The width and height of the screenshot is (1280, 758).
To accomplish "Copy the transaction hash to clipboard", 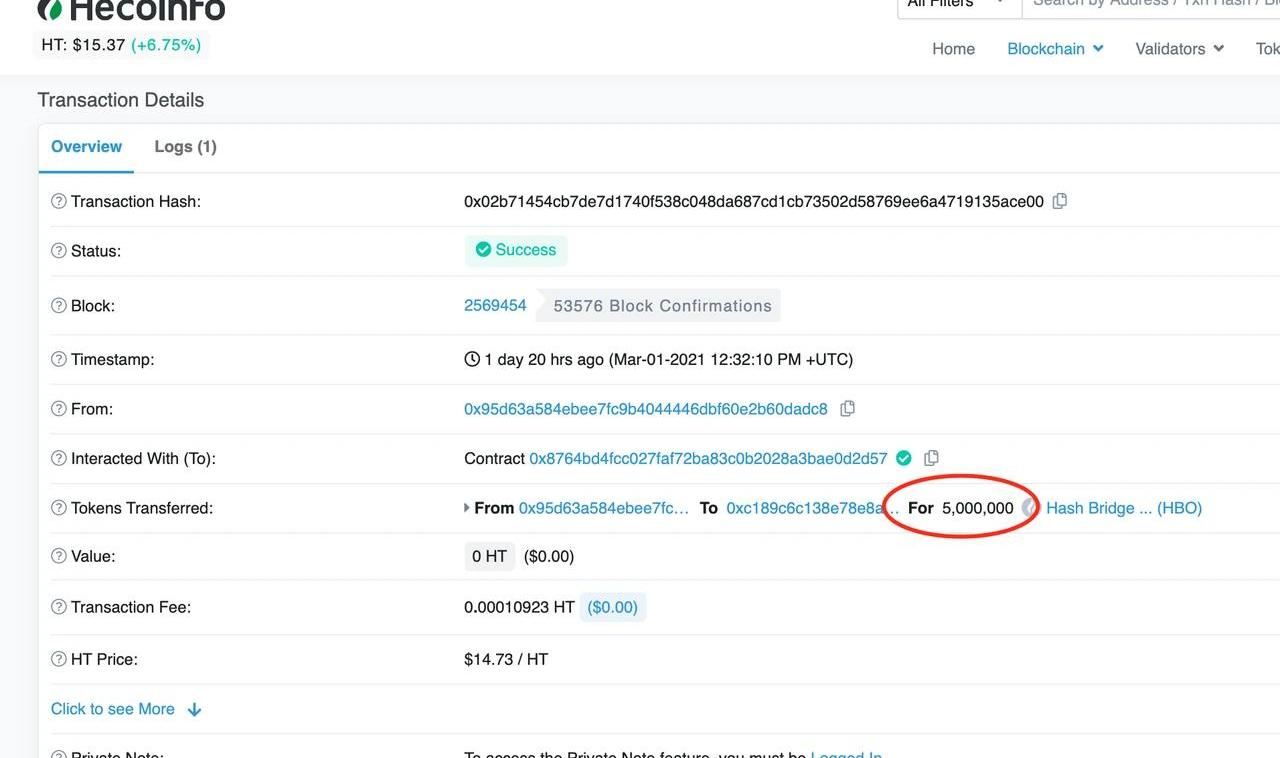I will (1060, 201).
